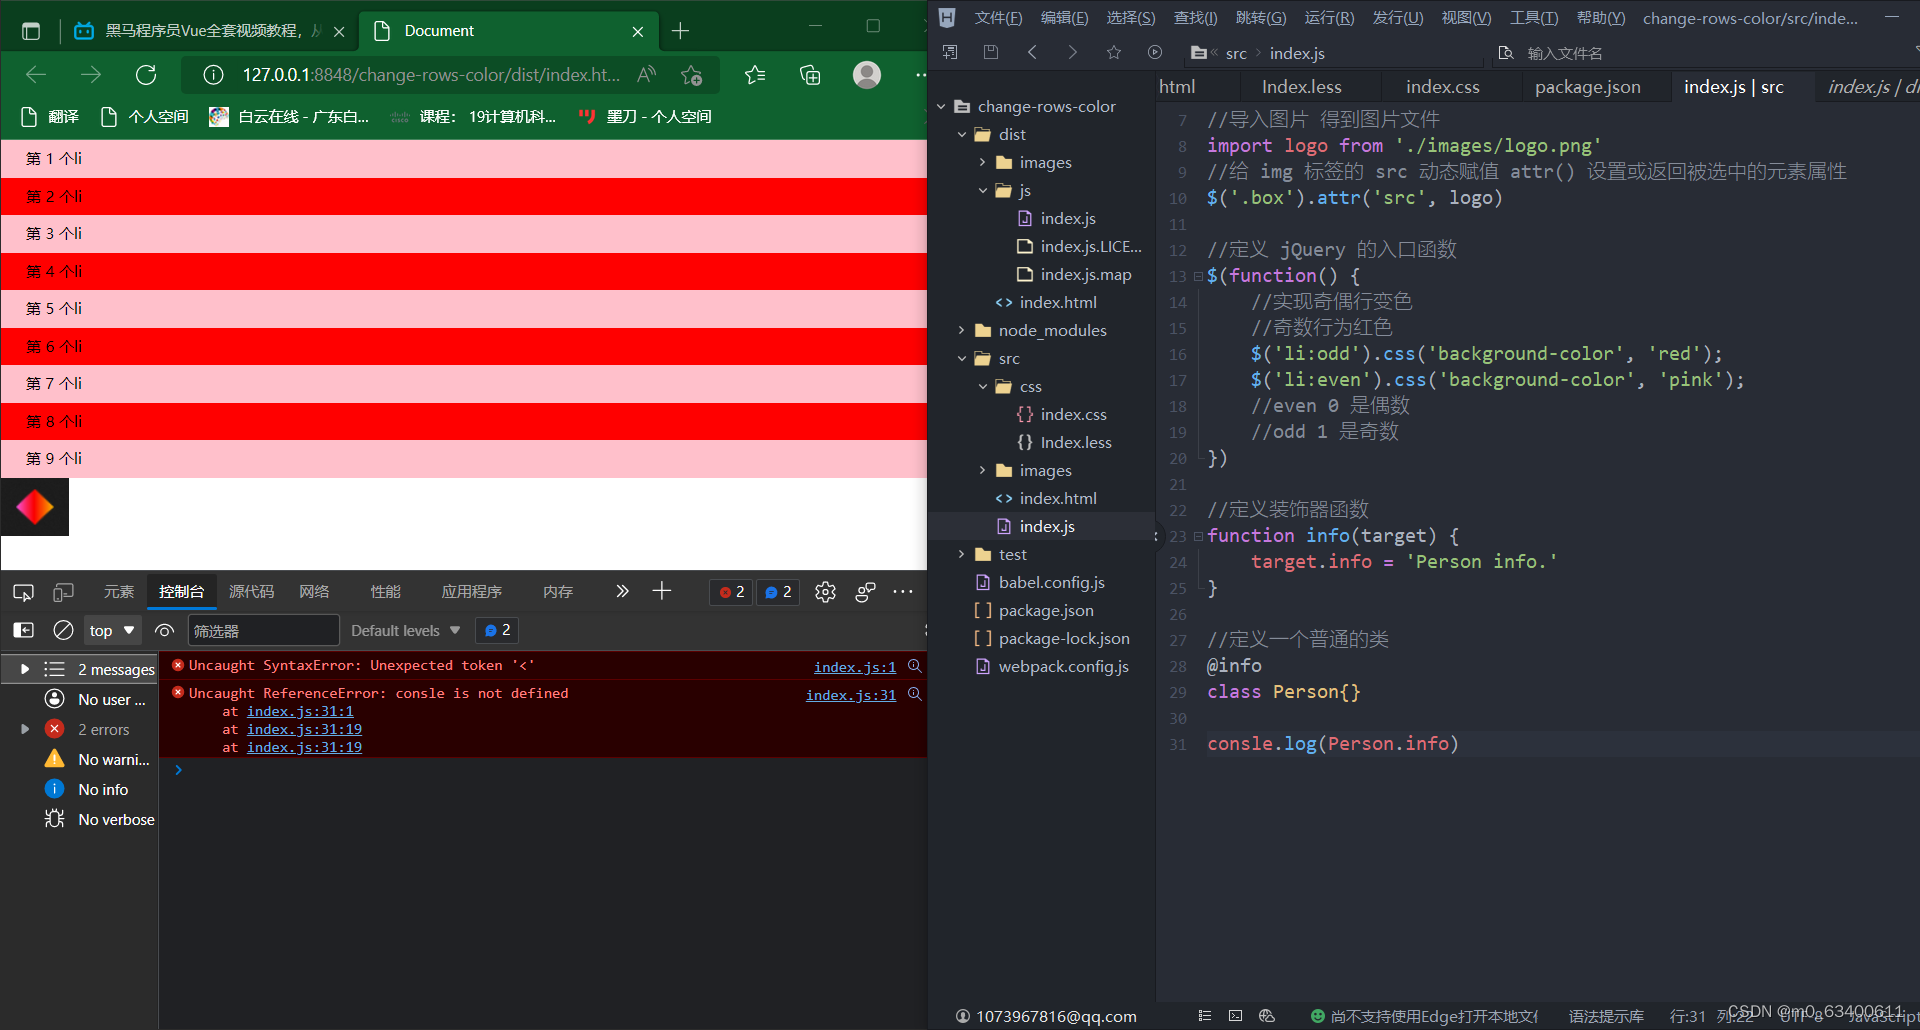Fold the $(function() block at line 13
The image size is (1920, 1030).
tap(1198, 277)
